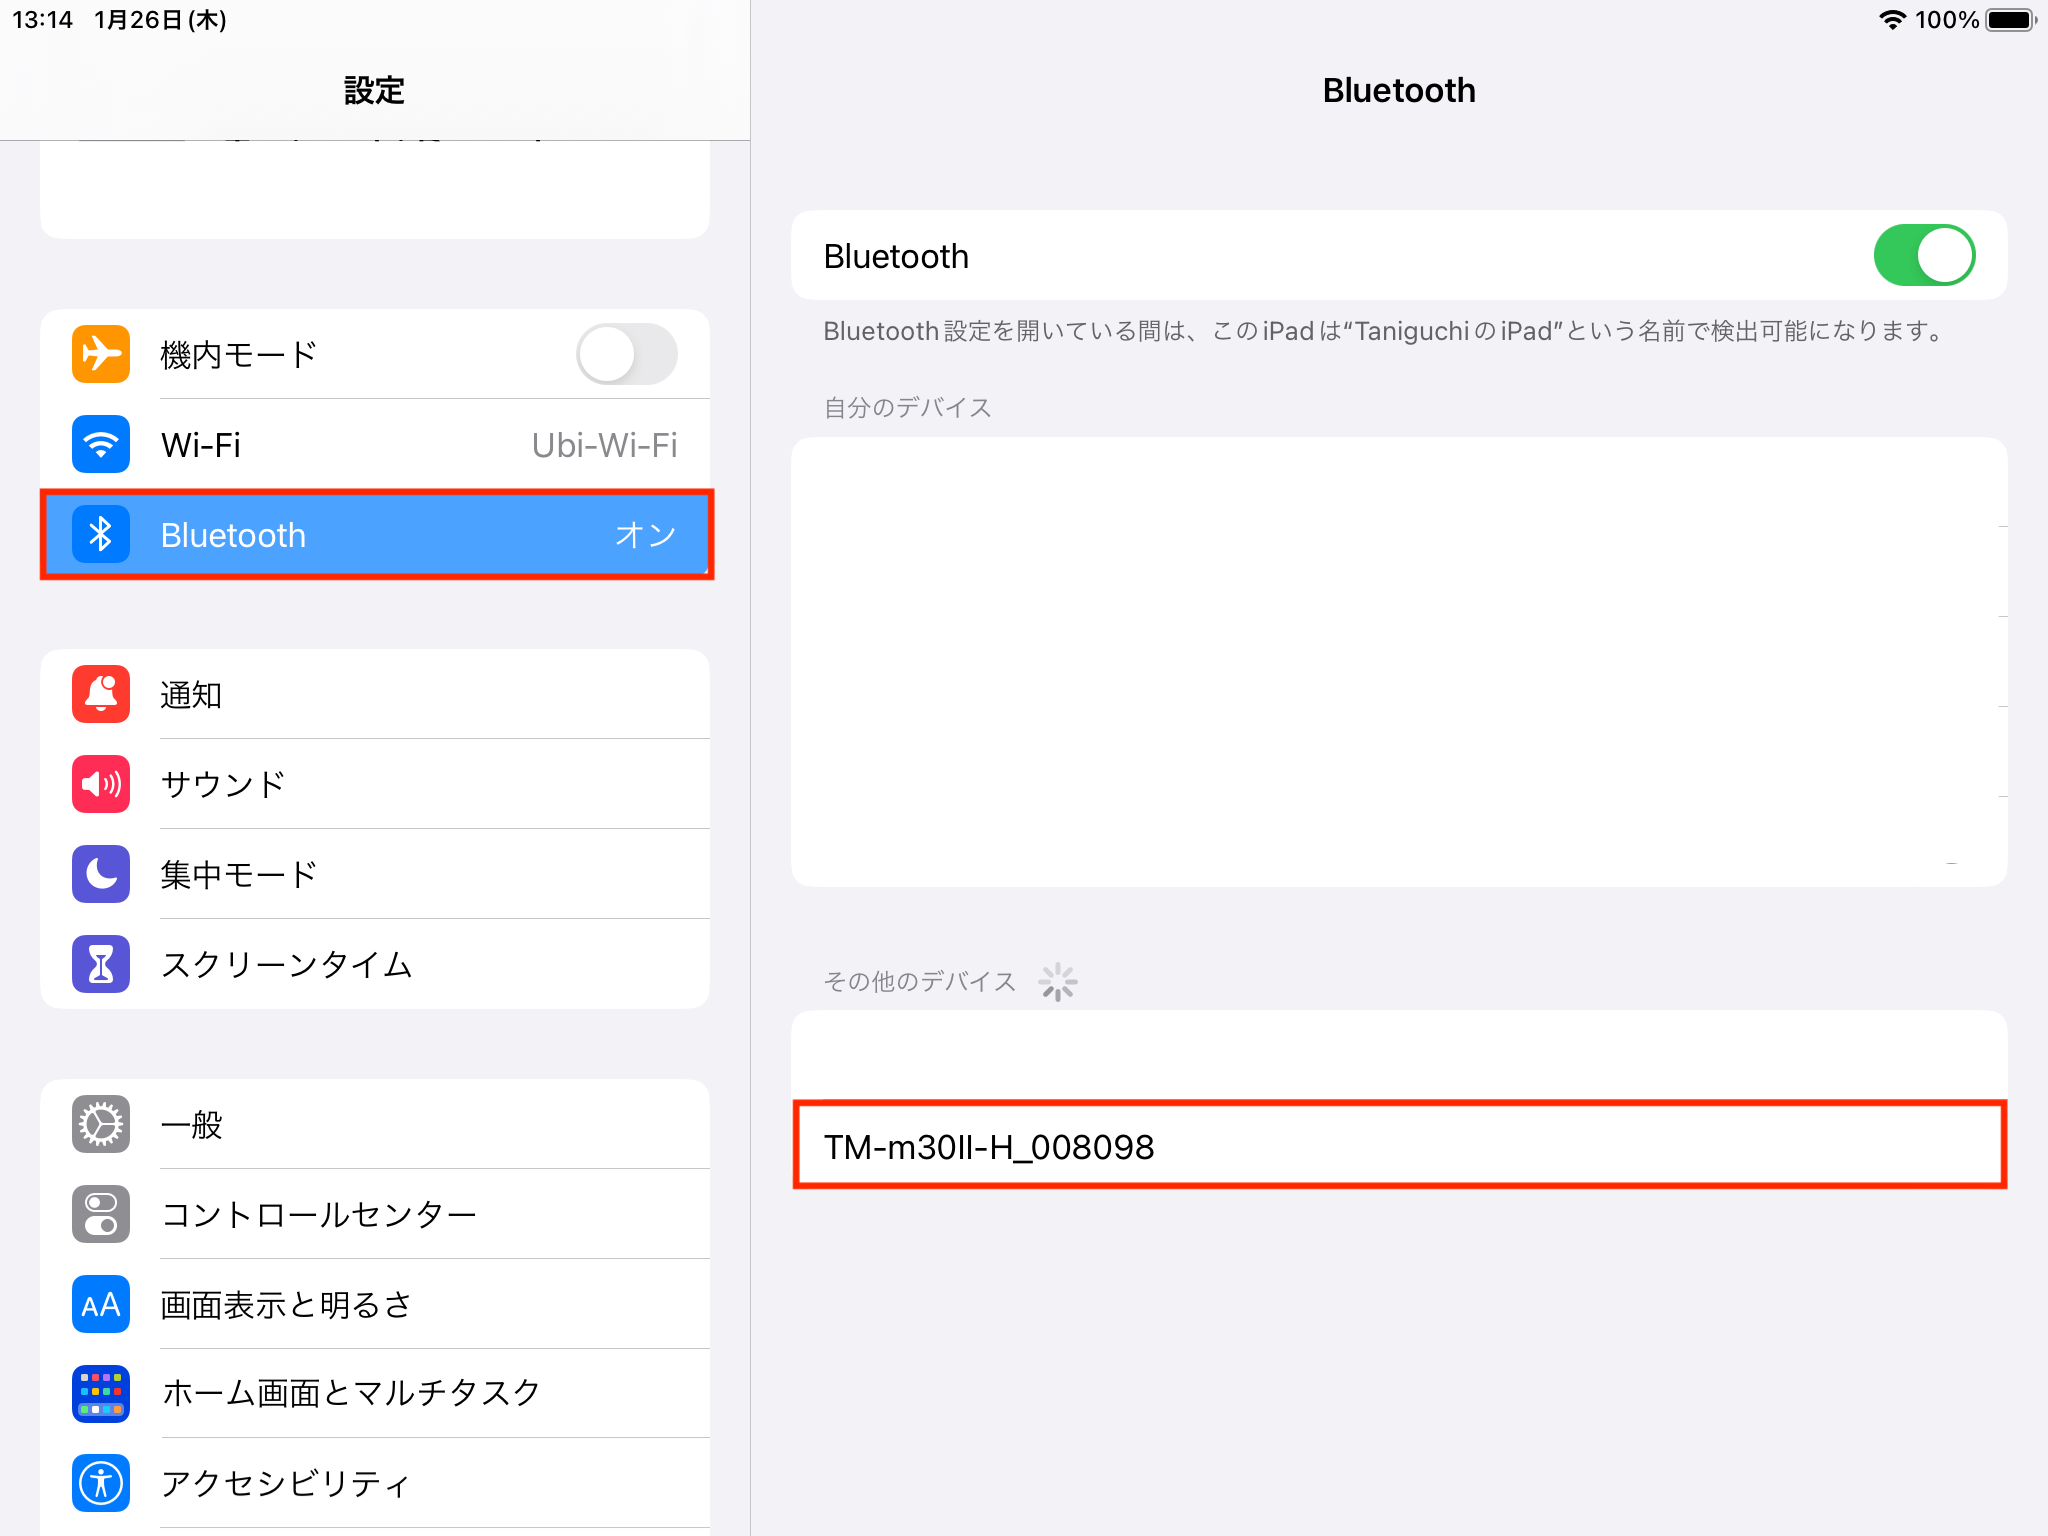The height and width of the screenshot is (1536, 2048).
Task: Tap the Bluetooth オン status text
Action: tap(645, 535)
